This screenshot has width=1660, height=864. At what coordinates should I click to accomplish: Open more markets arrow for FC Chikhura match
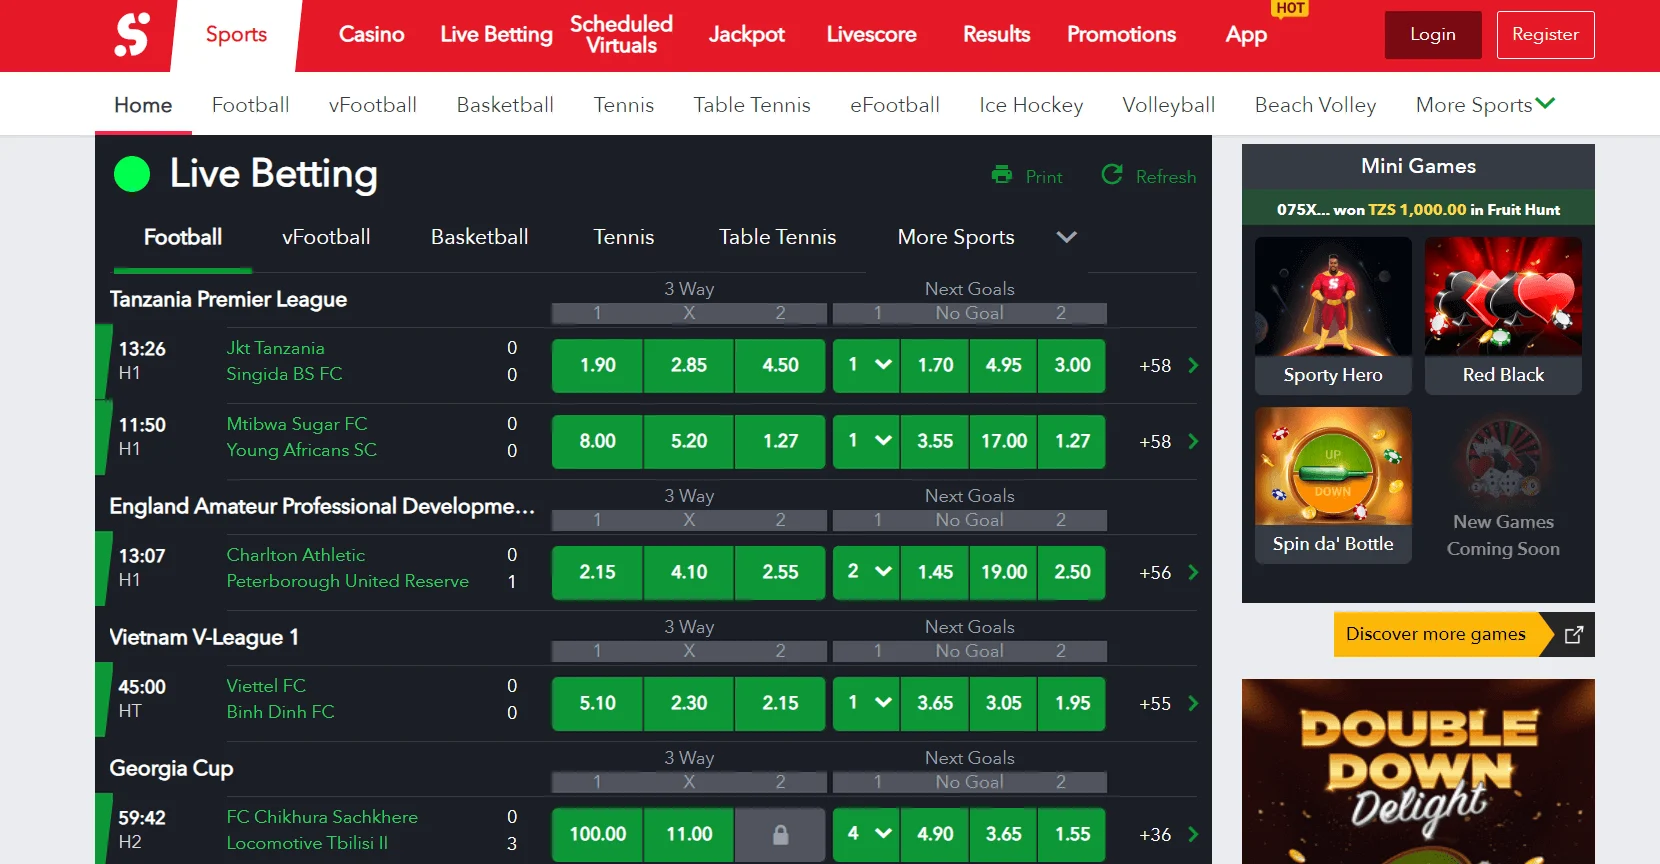click(x=1193, y=834)
